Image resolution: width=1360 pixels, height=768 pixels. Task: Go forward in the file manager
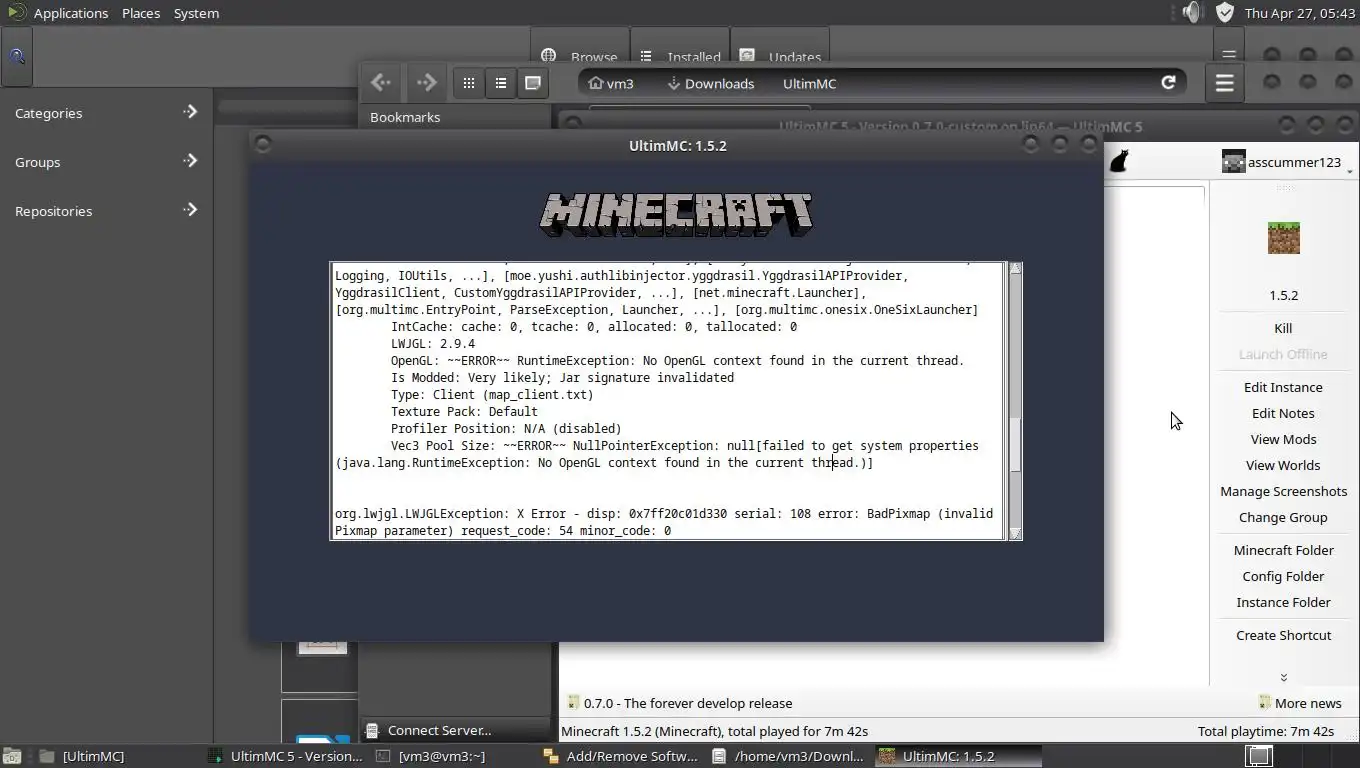pos(426,83)
